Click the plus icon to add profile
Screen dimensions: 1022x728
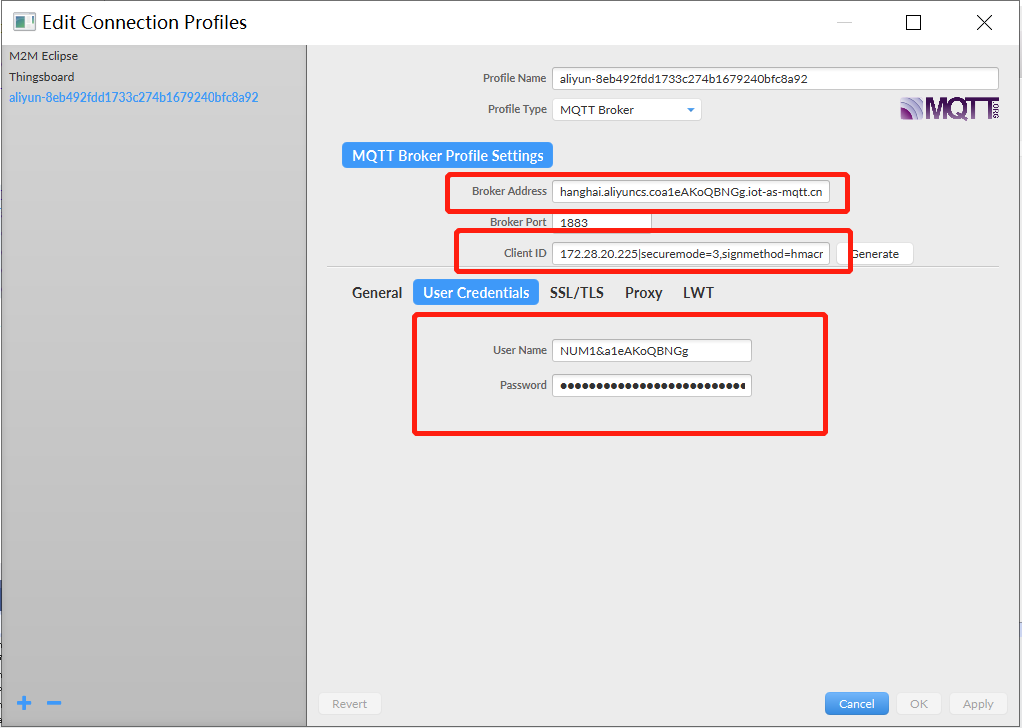click(24, 703)
